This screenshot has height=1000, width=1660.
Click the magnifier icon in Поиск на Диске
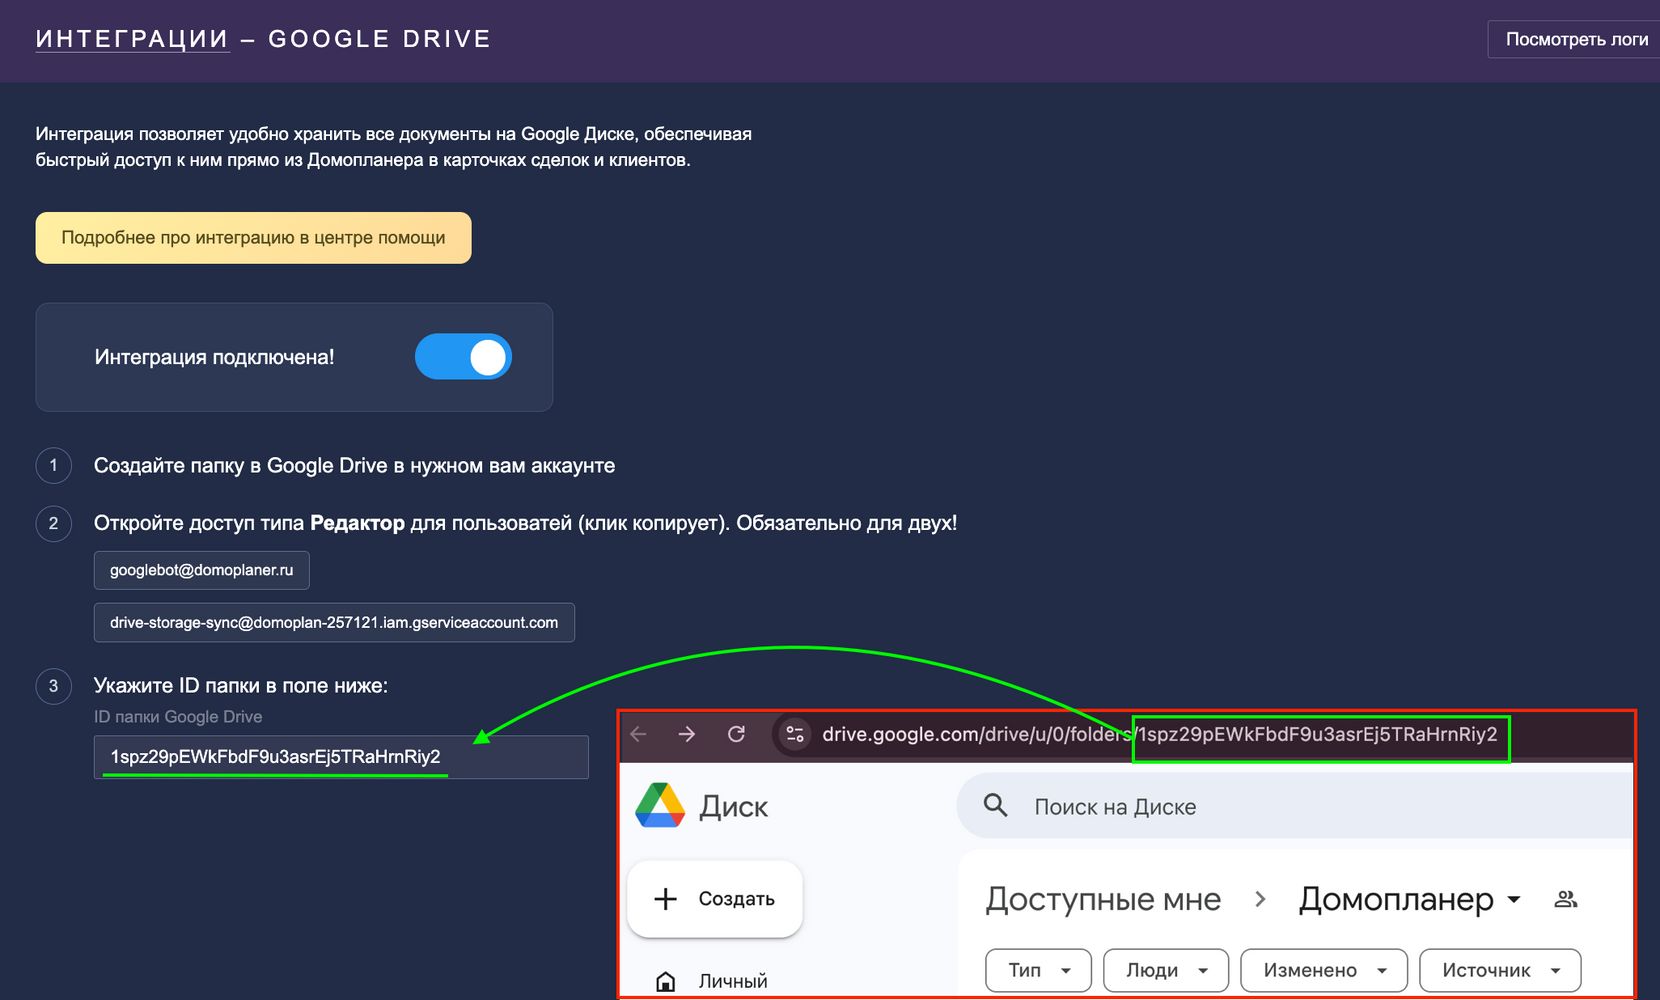[x=995, y=805]
